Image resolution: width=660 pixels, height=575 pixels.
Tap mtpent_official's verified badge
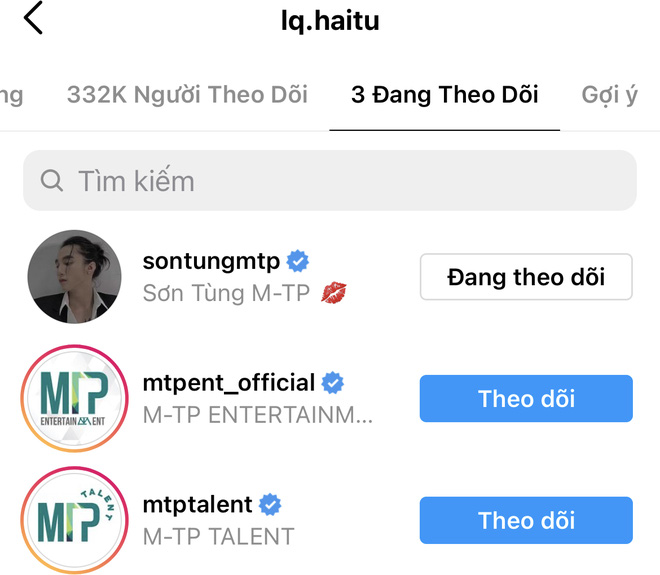click(332, 383)
